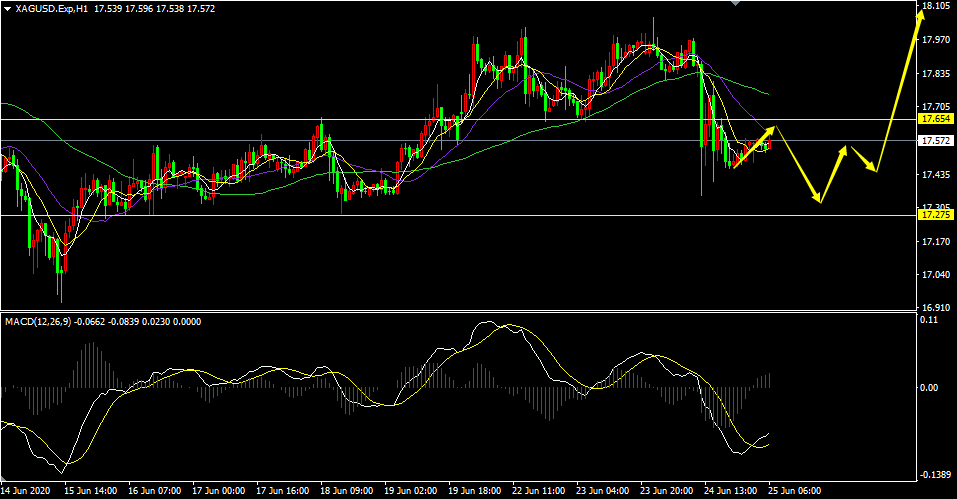Click the 0.00 value on MACD scale

930,387
